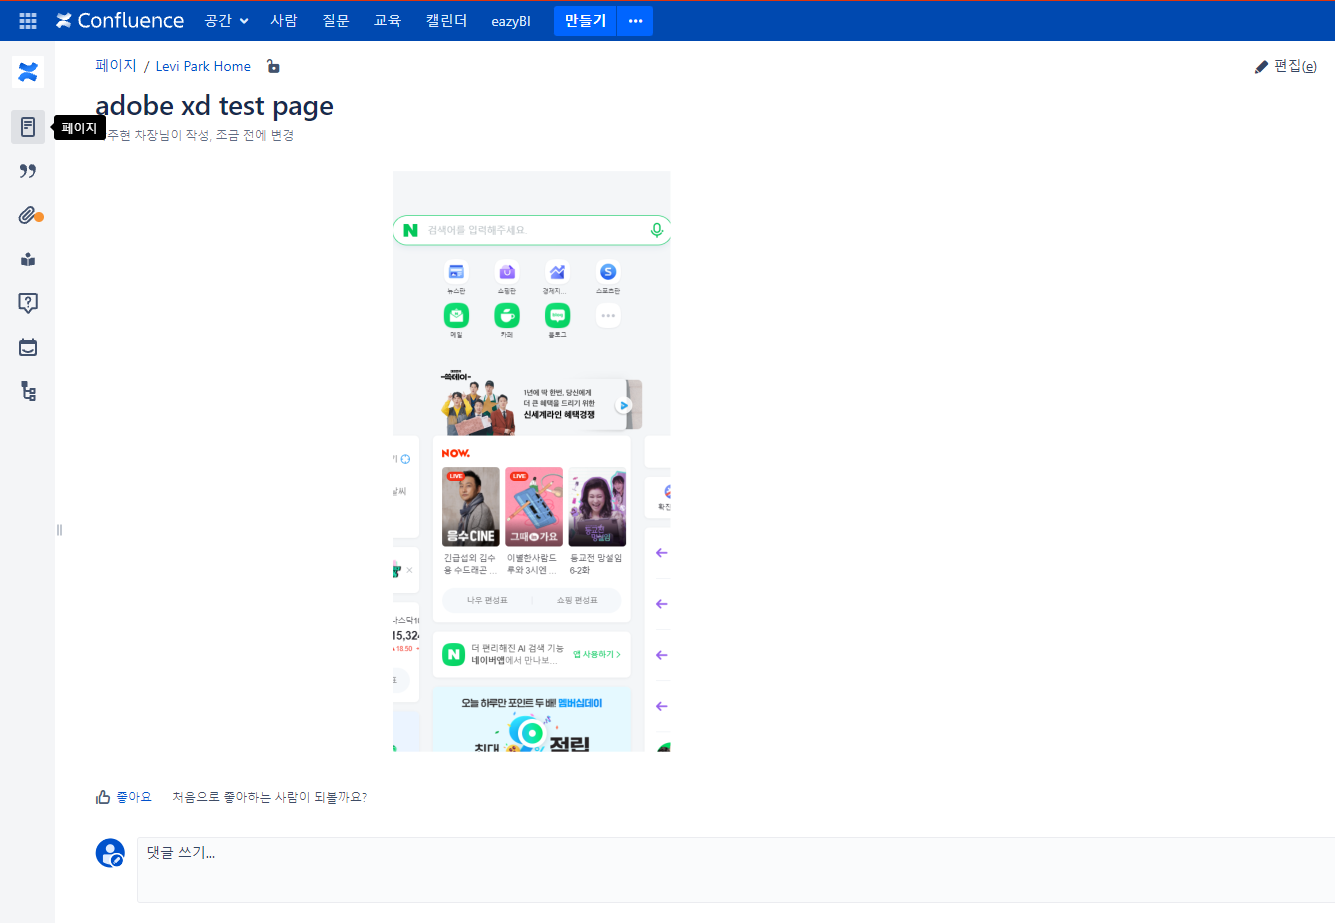Click the green N app icon by the 네이버앱 notice
1335x923 pixels.
point(454,654)
